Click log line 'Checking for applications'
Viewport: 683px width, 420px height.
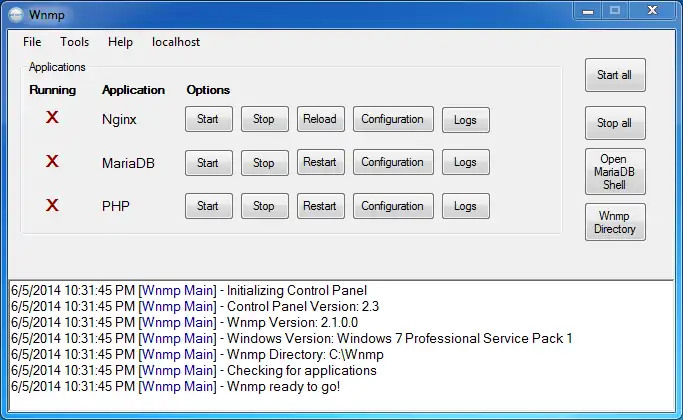coord(193,371)
